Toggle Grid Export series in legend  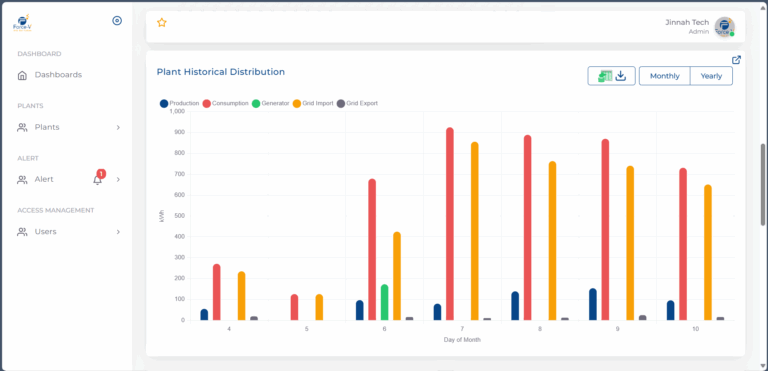[x=357, y=103]
